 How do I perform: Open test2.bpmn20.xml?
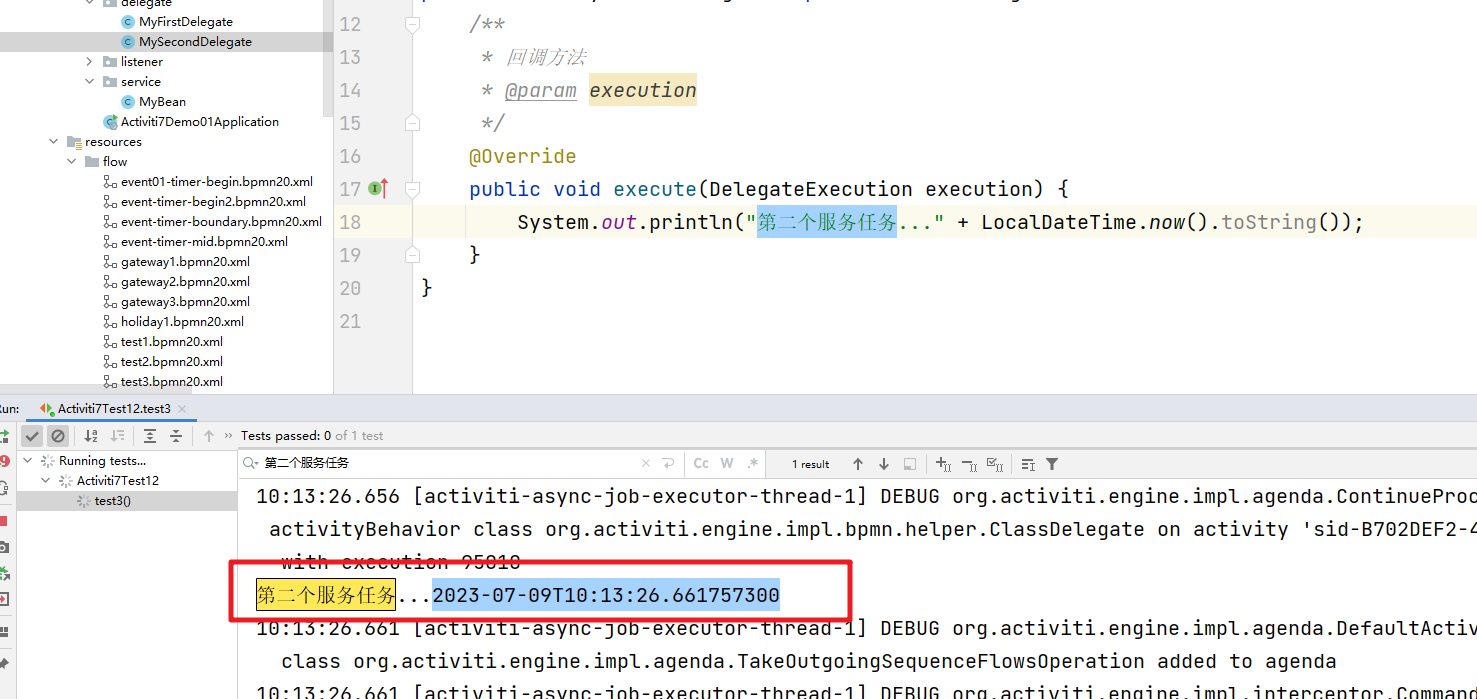tap(172, 362)
